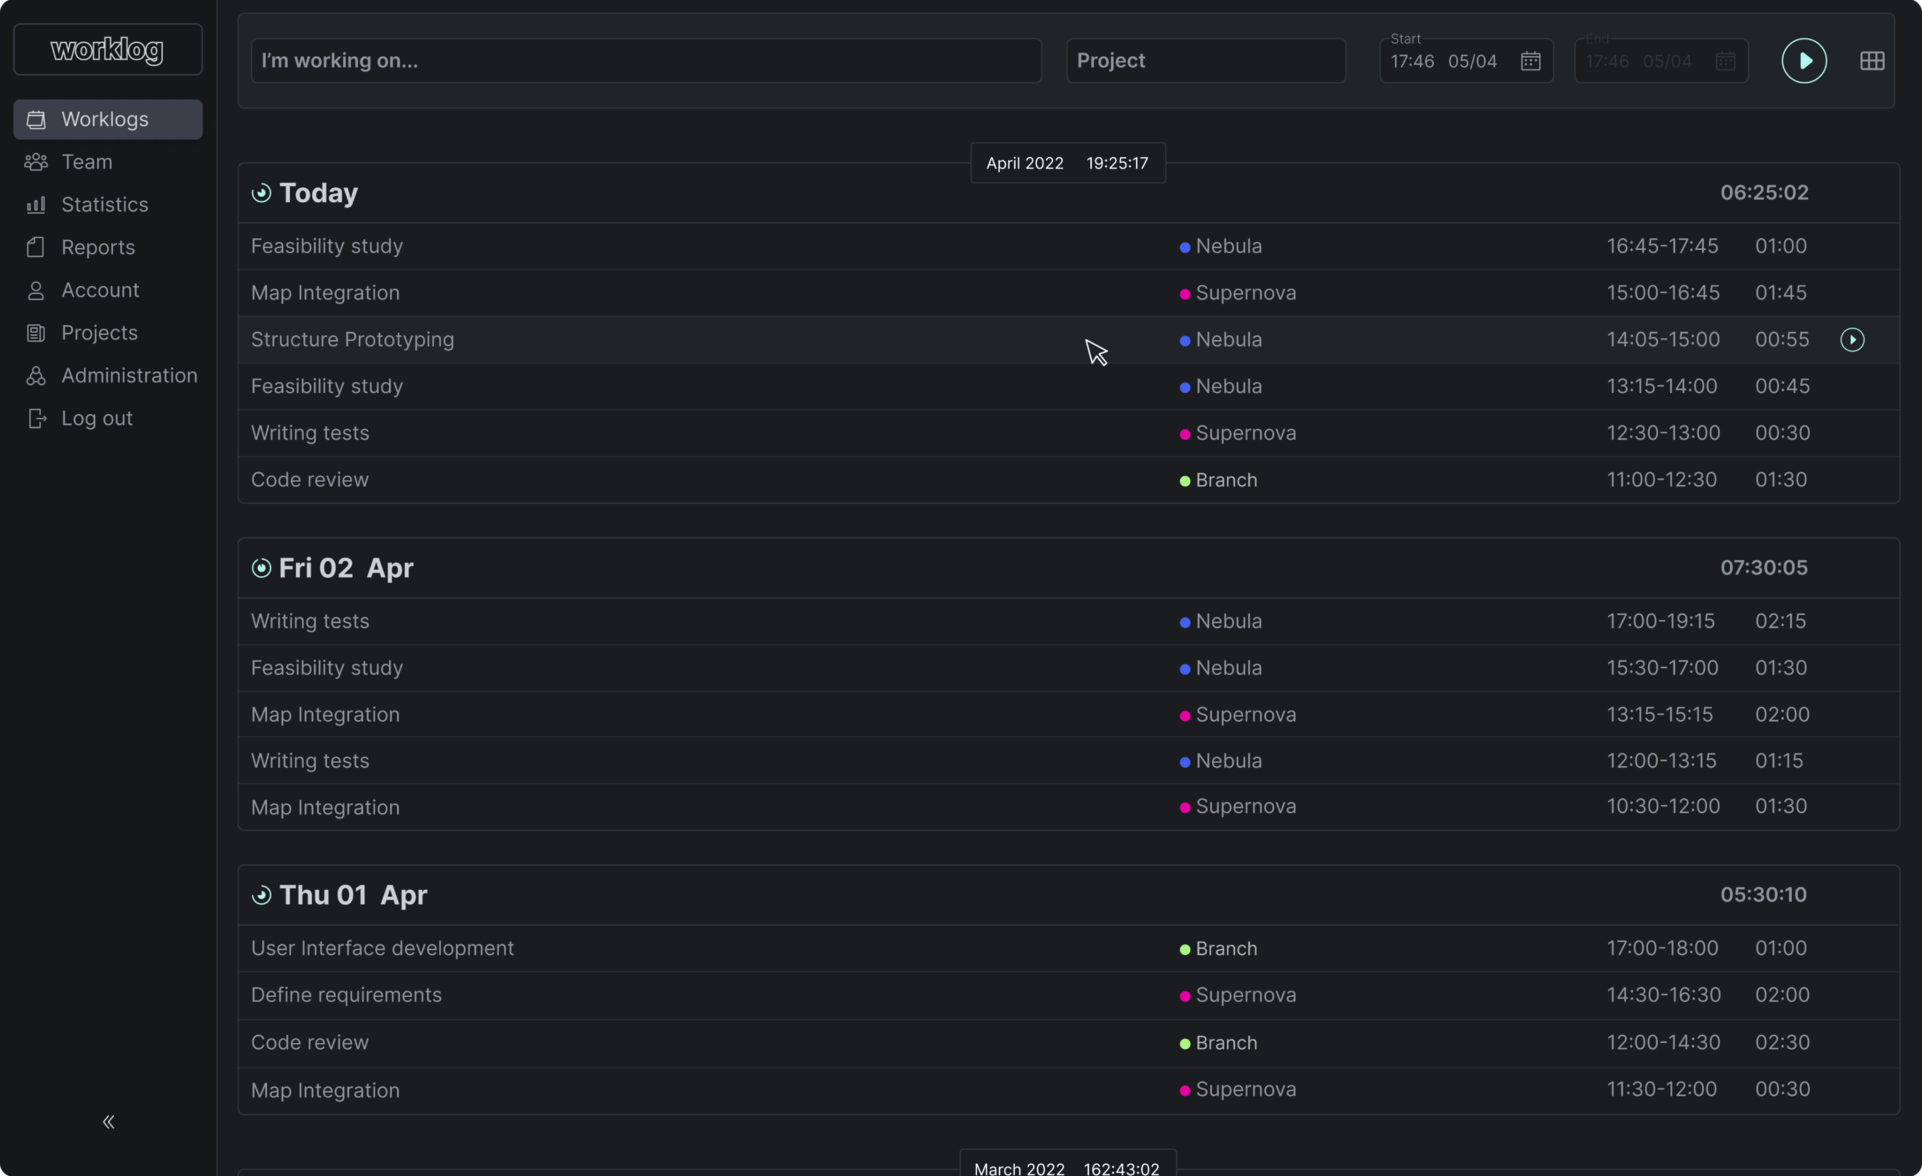Screen dimensions: 1922x1176
Task: Resume the Structure Prototyping timer with its play icon
Action: [x=1852, y=339]
